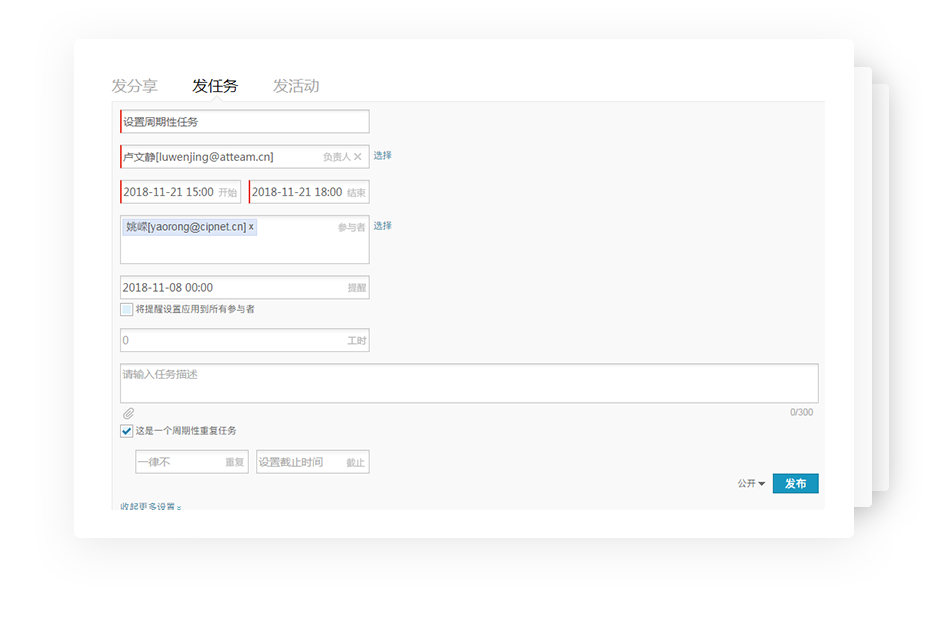This screenshot has width=940, height=618.
Task: Switch to the 发分享 tab
Action: point(134,86)
